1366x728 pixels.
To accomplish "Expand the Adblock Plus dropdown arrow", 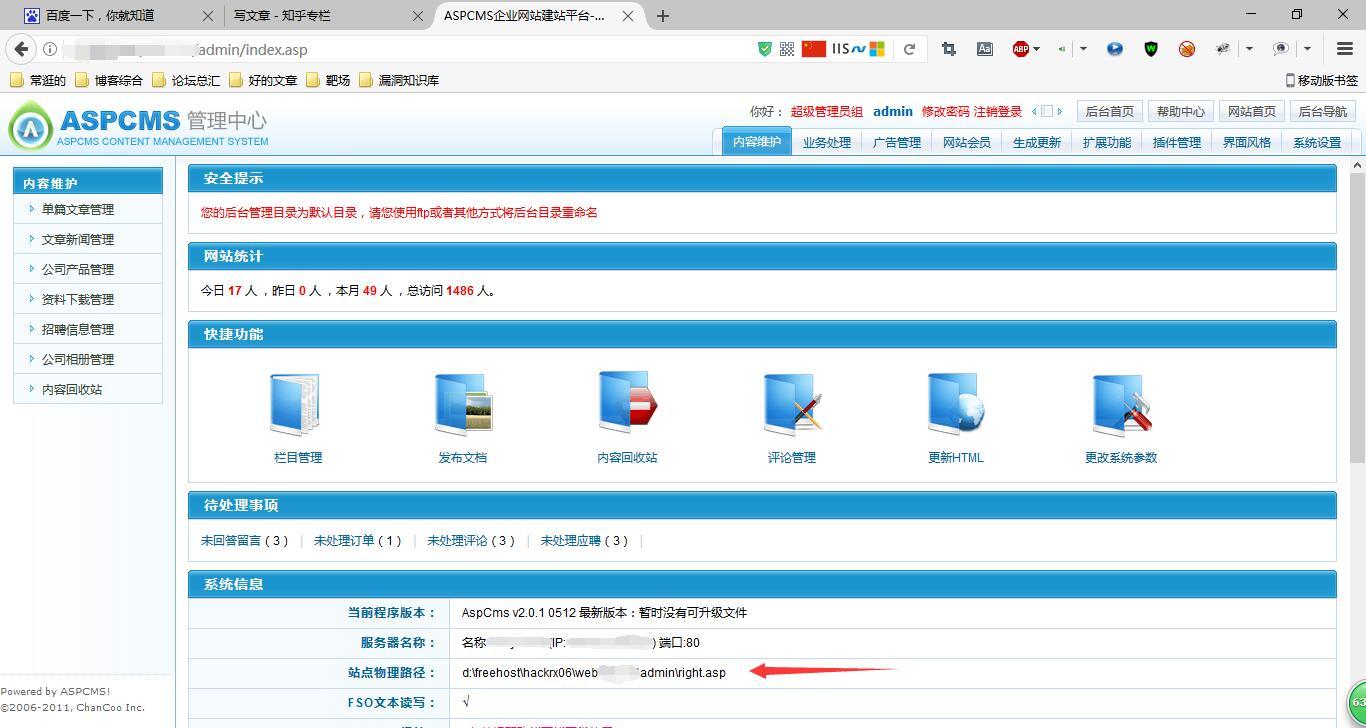I will click(x=1037, y=49).
